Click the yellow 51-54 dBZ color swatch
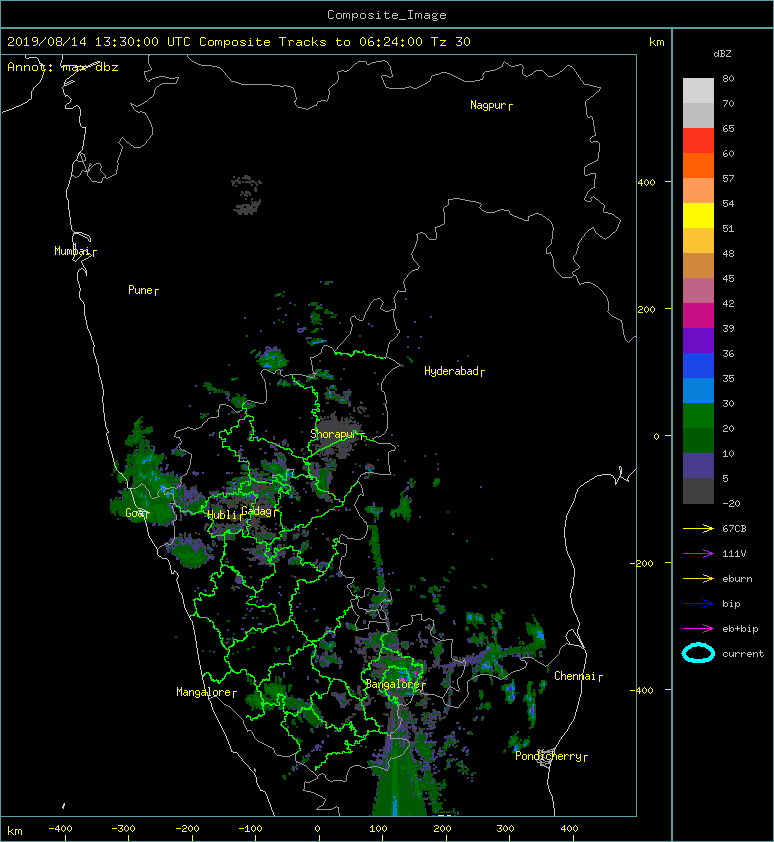 point(698,216)
